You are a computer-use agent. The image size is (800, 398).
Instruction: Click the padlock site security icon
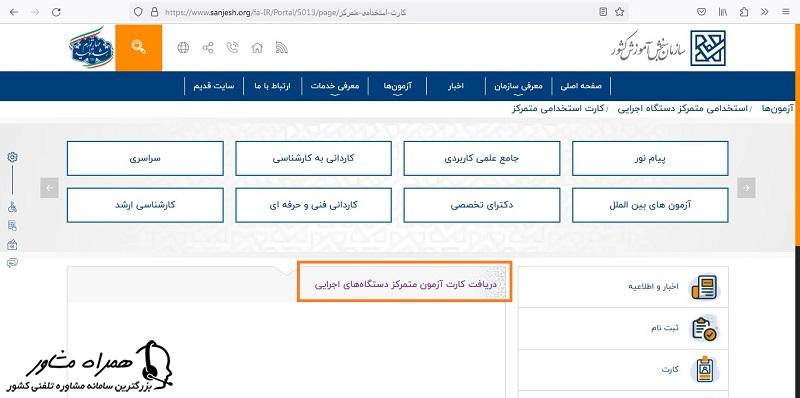click(x=155, y=12)
